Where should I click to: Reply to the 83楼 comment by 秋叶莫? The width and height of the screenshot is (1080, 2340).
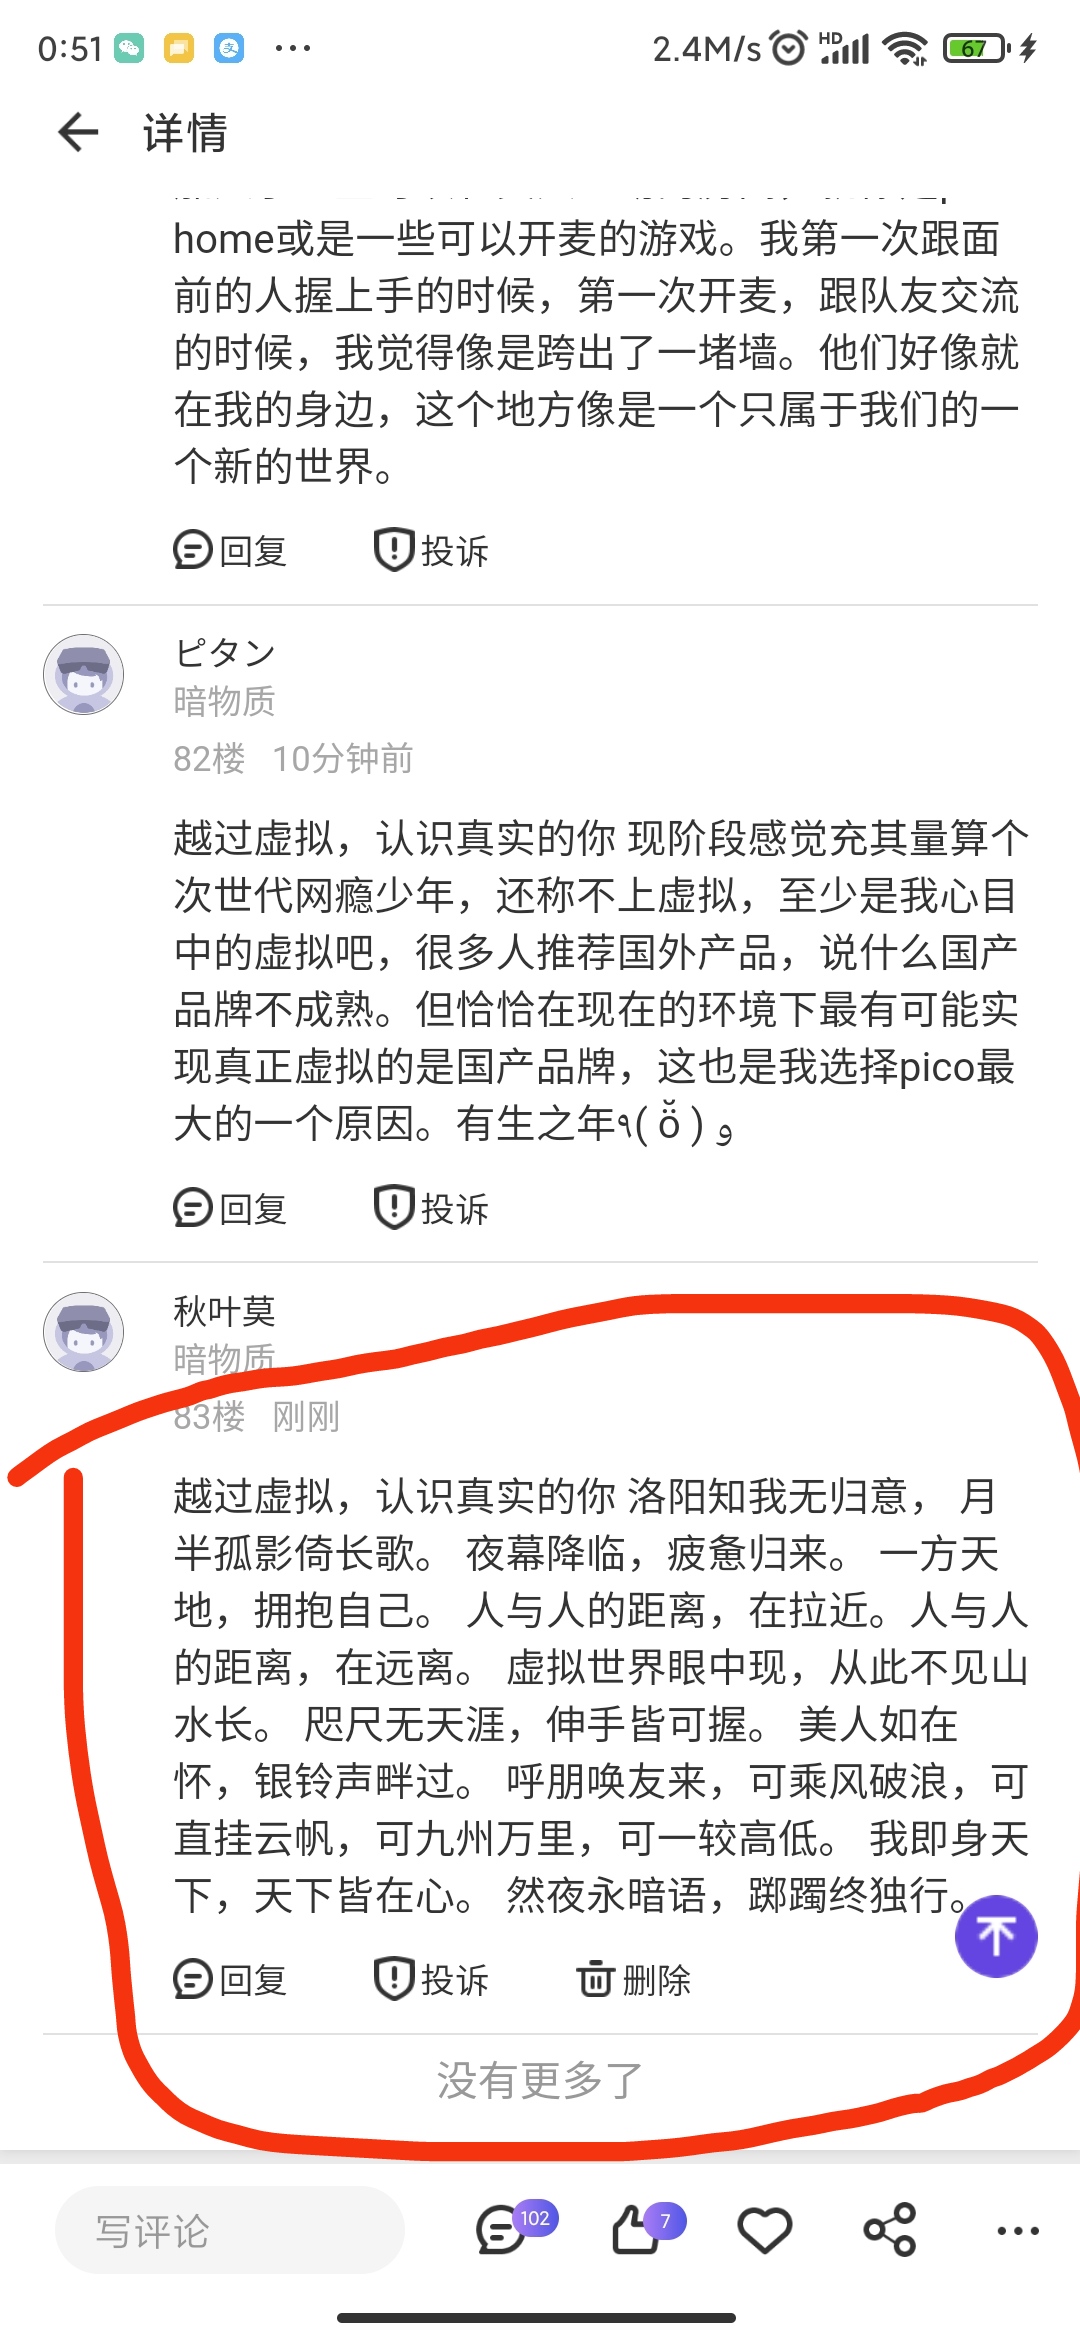point(230,1979)
